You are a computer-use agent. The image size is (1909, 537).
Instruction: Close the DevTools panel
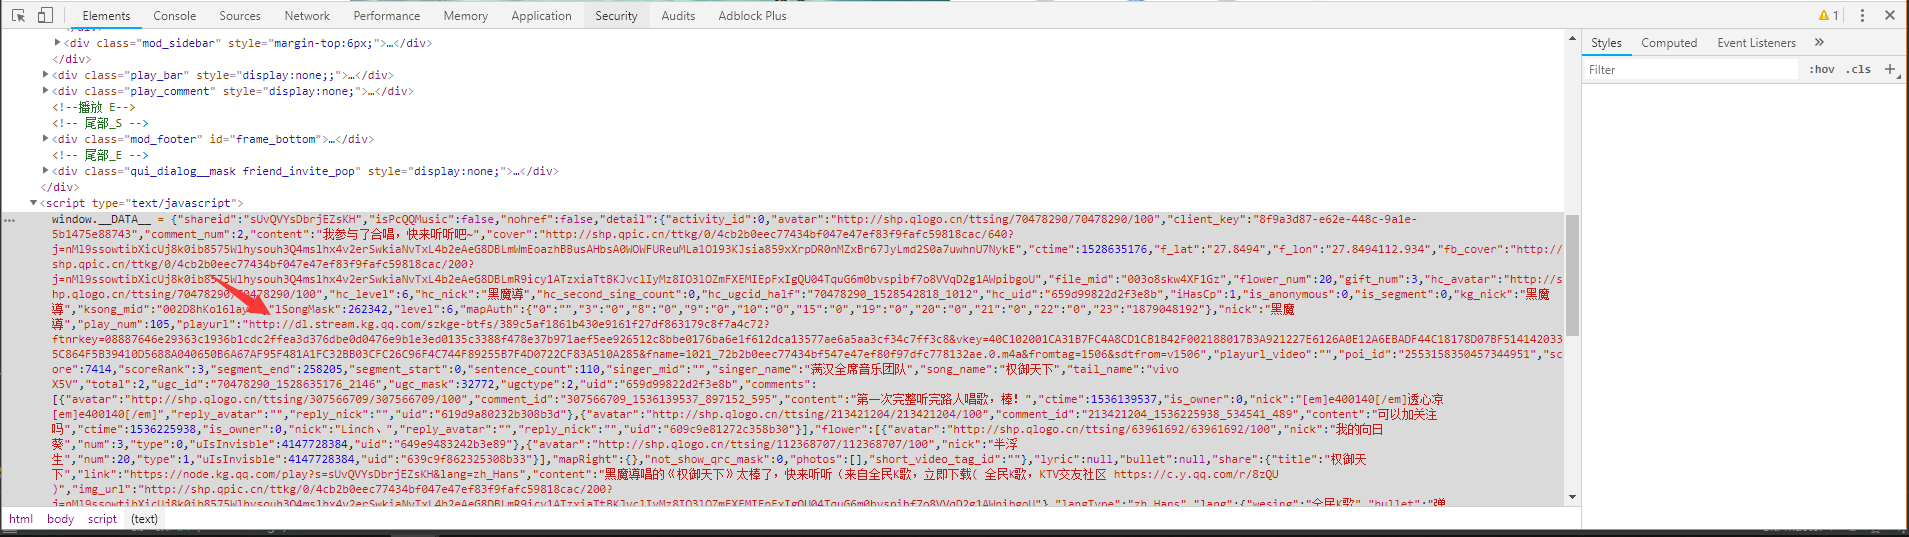[1890, 15]
